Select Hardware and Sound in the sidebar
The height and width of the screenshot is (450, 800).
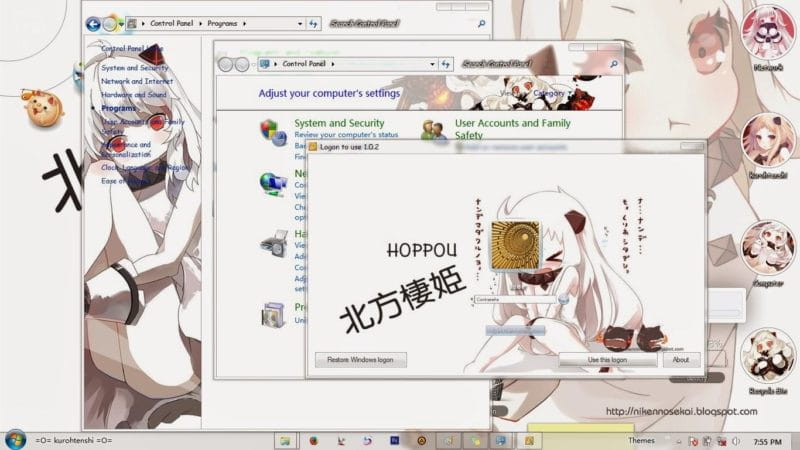(134, 94)
